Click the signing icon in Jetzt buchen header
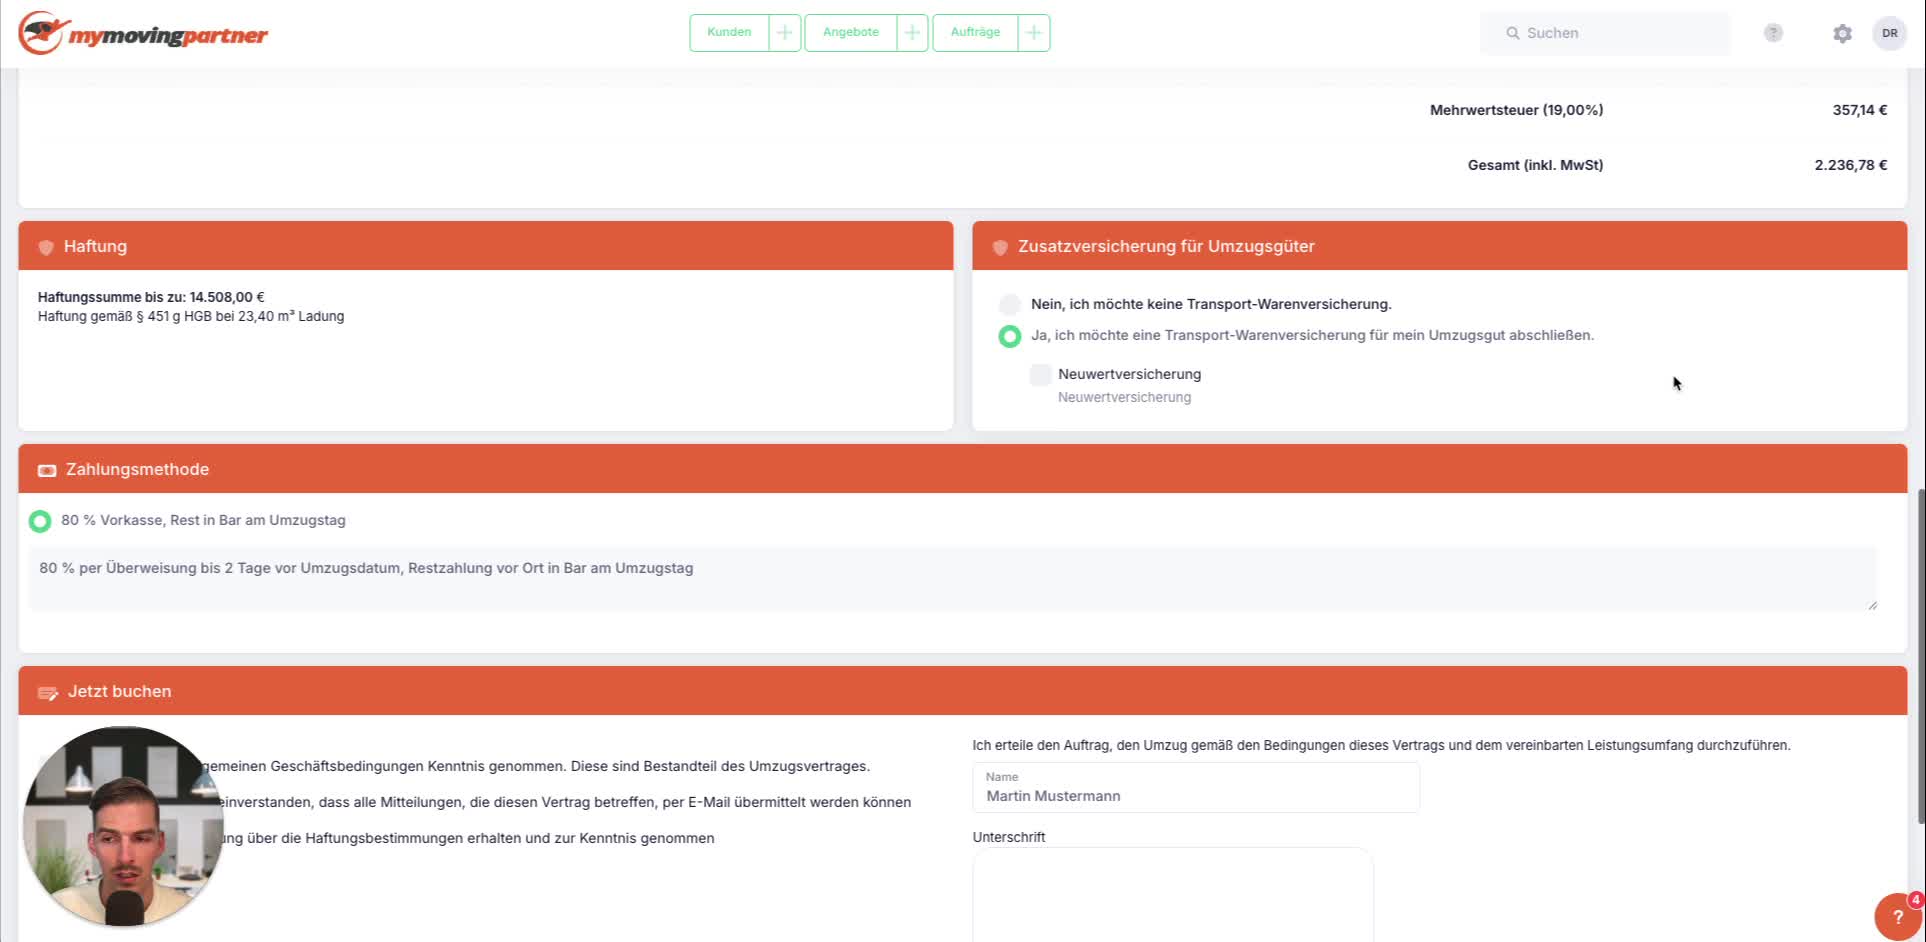Image resolution: width=1926 pixels, height=942 pixels. pyautogui.click(x=48, y=693)
